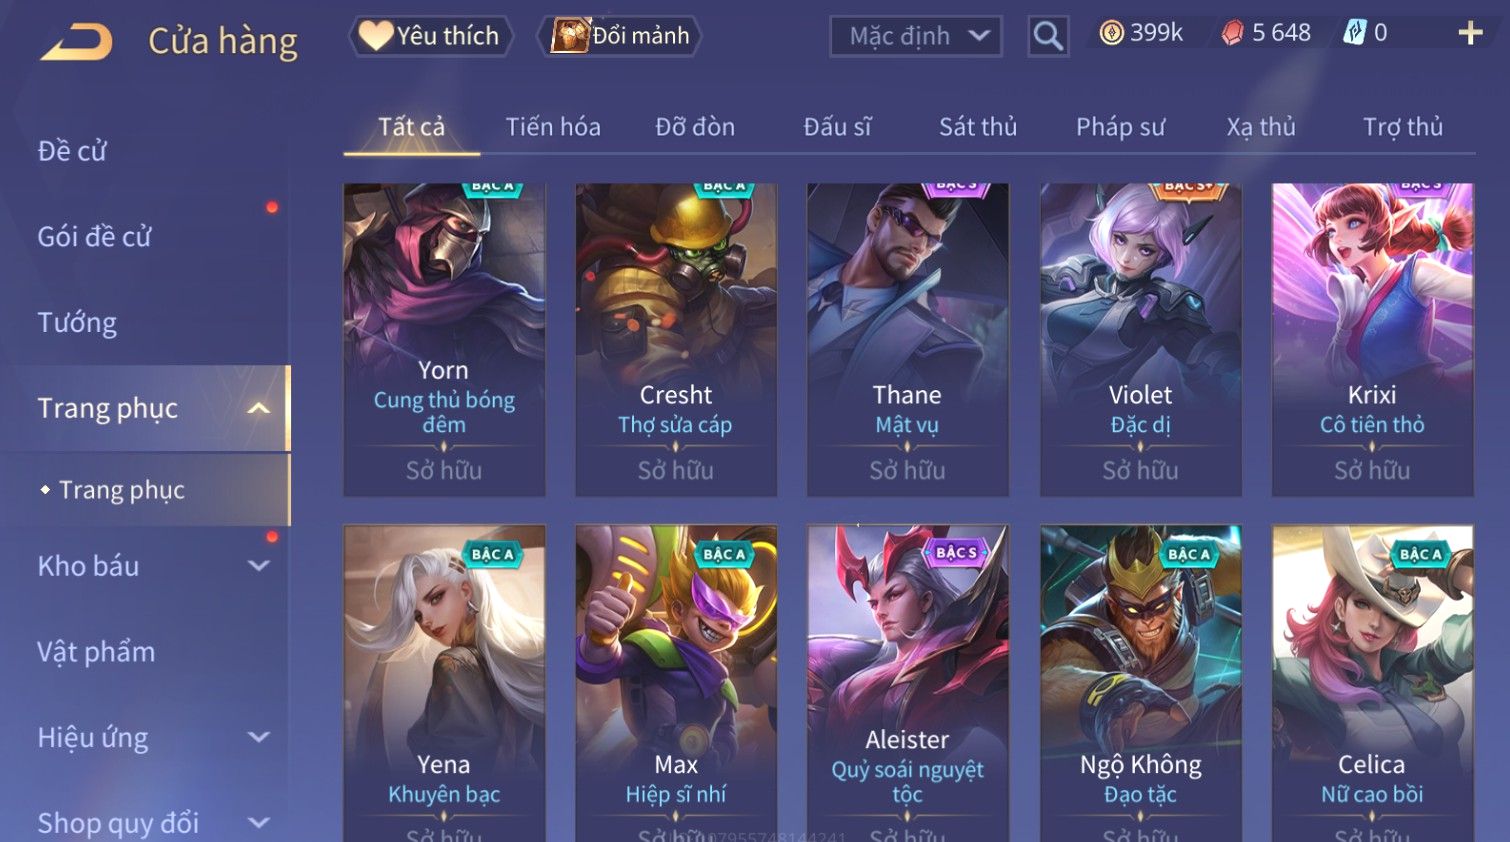
Task: Expand the Hiệu ứng sidebar section
Action: tap(259, 738)
